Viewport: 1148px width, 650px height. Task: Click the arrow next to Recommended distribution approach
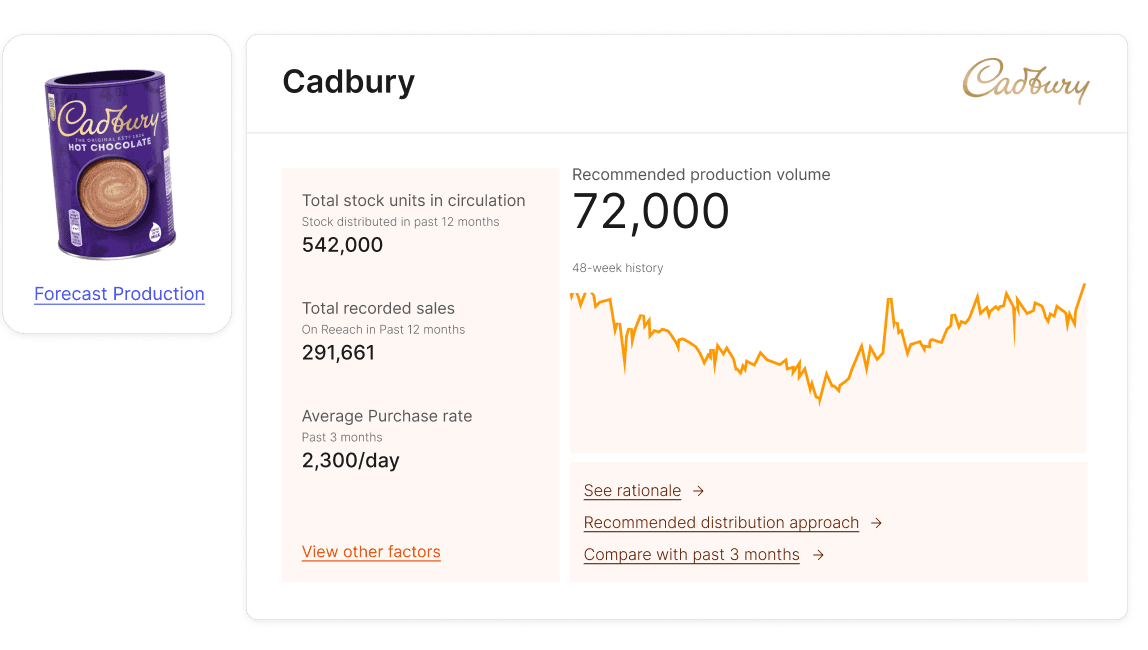pyautogui.click(x=876, y=523)
